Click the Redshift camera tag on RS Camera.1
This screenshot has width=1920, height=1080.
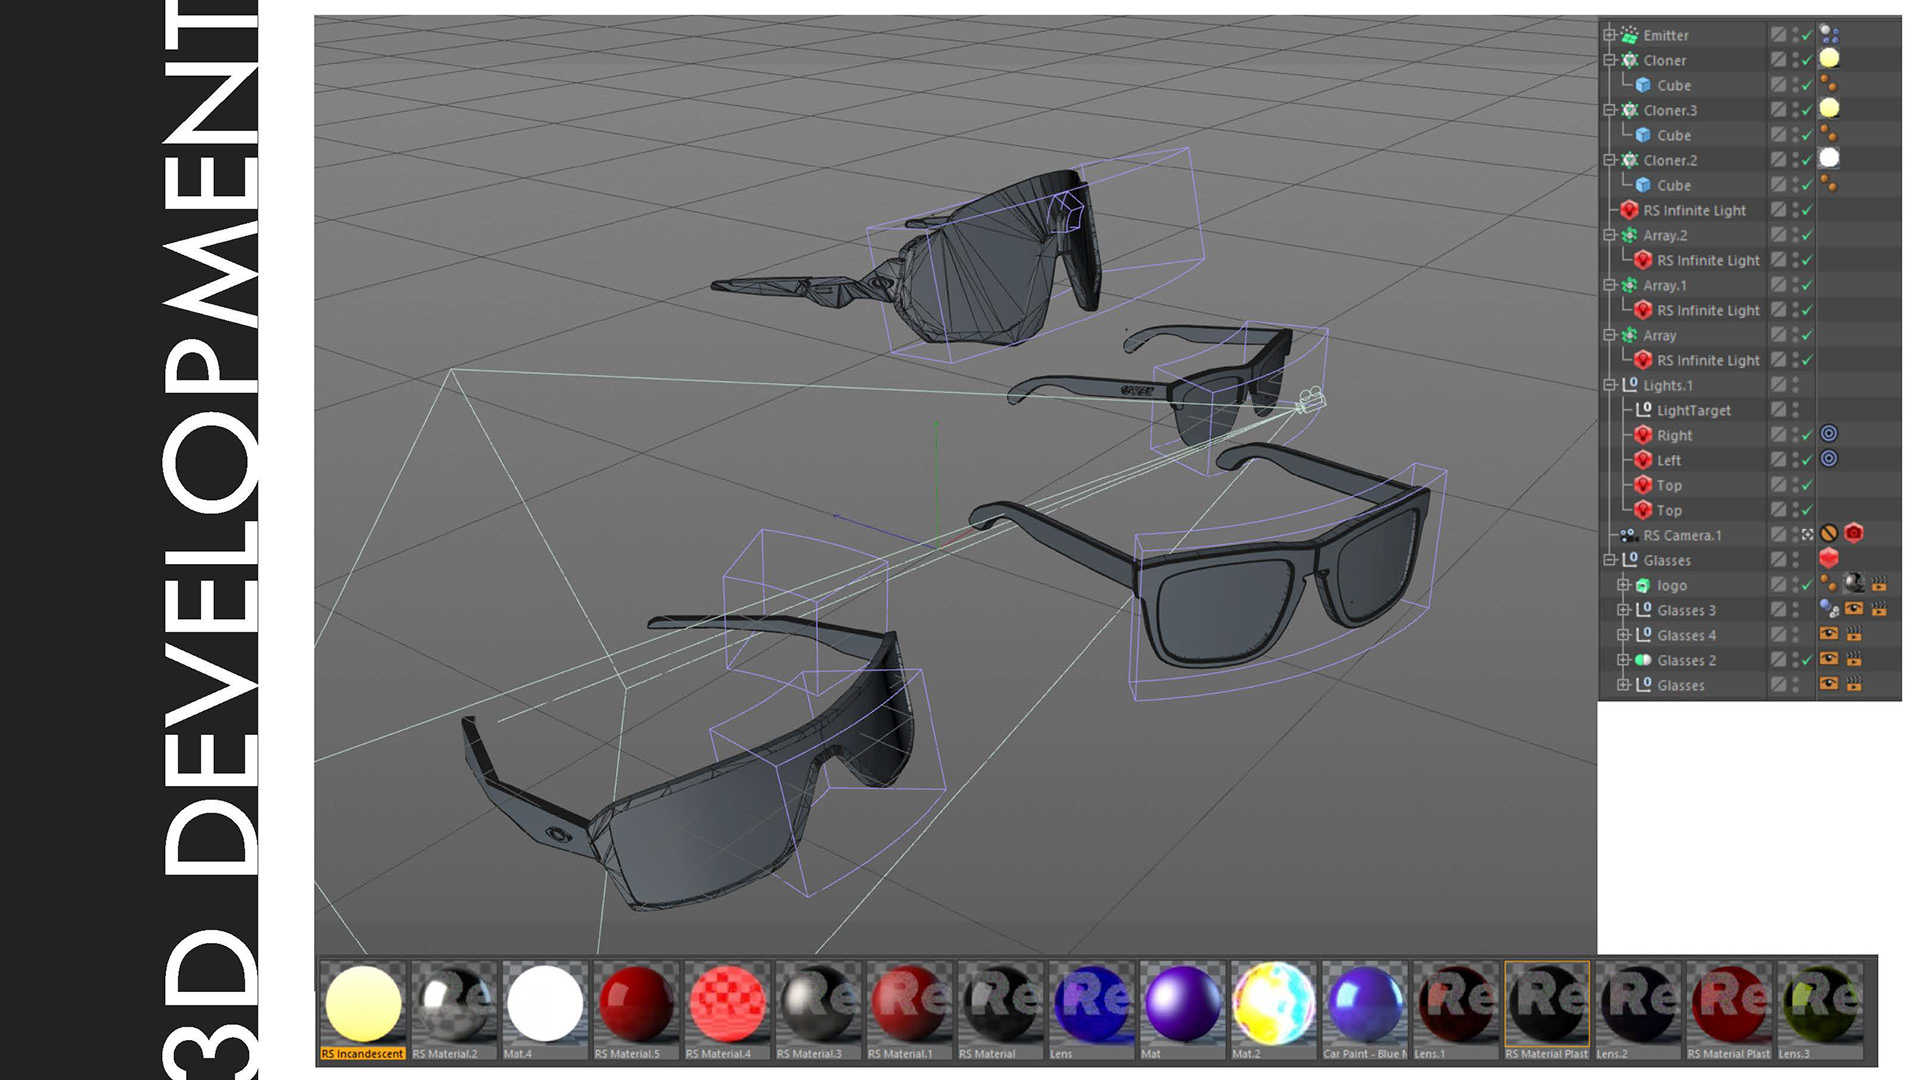tap(1854, 534)
